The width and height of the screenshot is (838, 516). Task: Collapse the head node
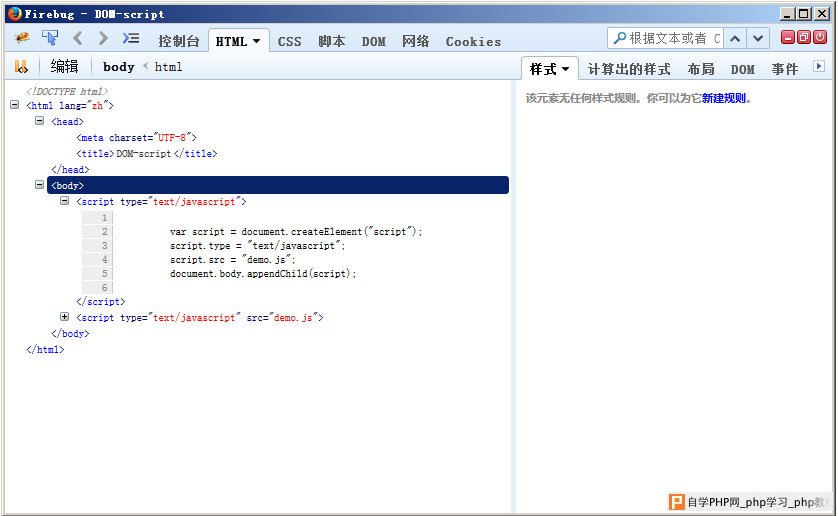click(x=40, y=121)
